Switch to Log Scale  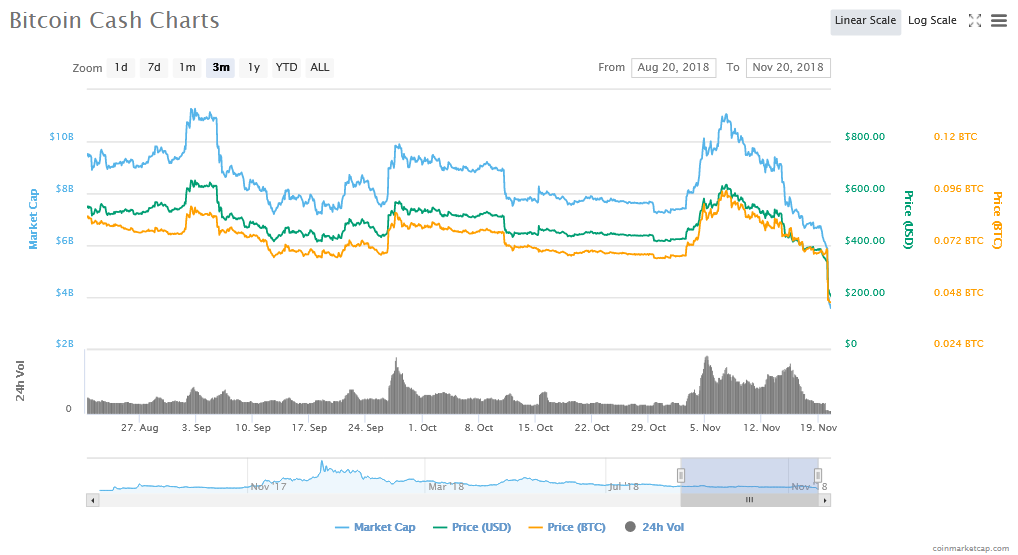932,21
